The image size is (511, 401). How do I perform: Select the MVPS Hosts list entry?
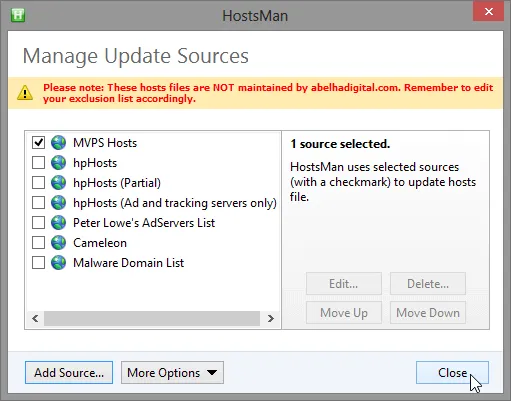coord(105,143)
